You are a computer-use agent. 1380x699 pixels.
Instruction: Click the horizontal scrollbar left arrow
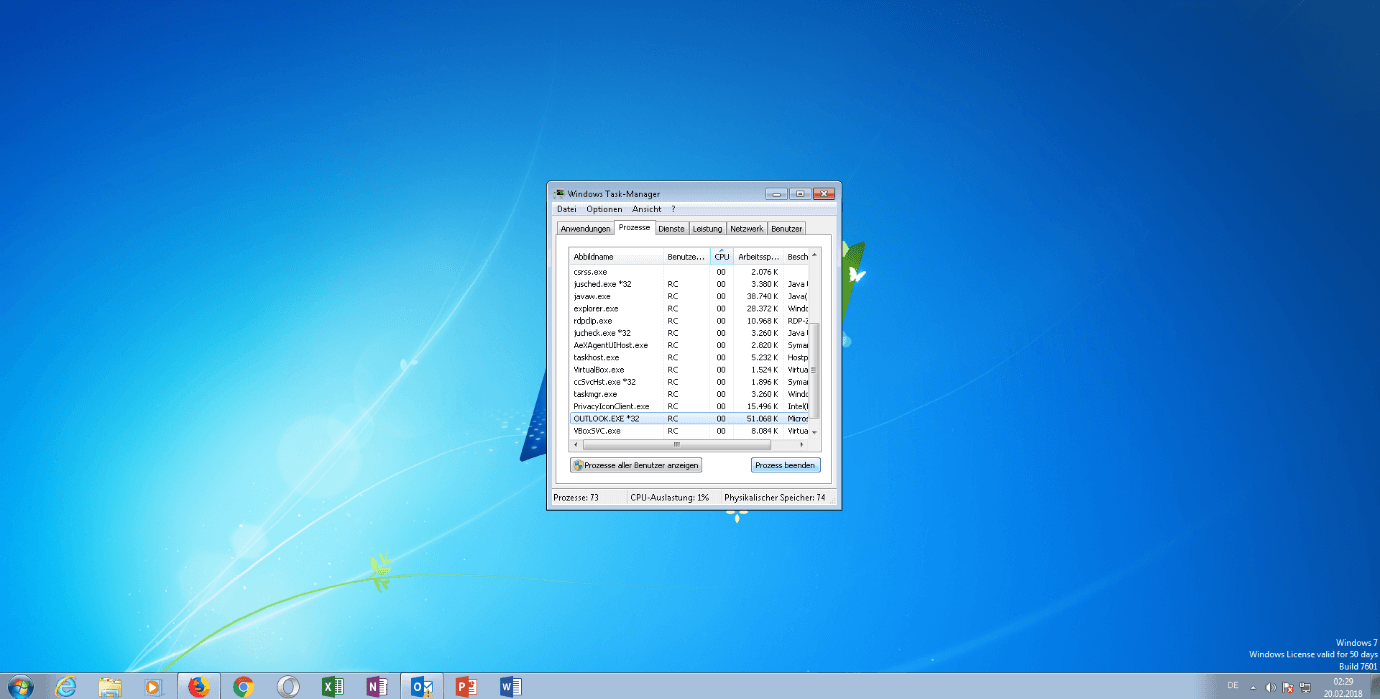coord(576,444)
